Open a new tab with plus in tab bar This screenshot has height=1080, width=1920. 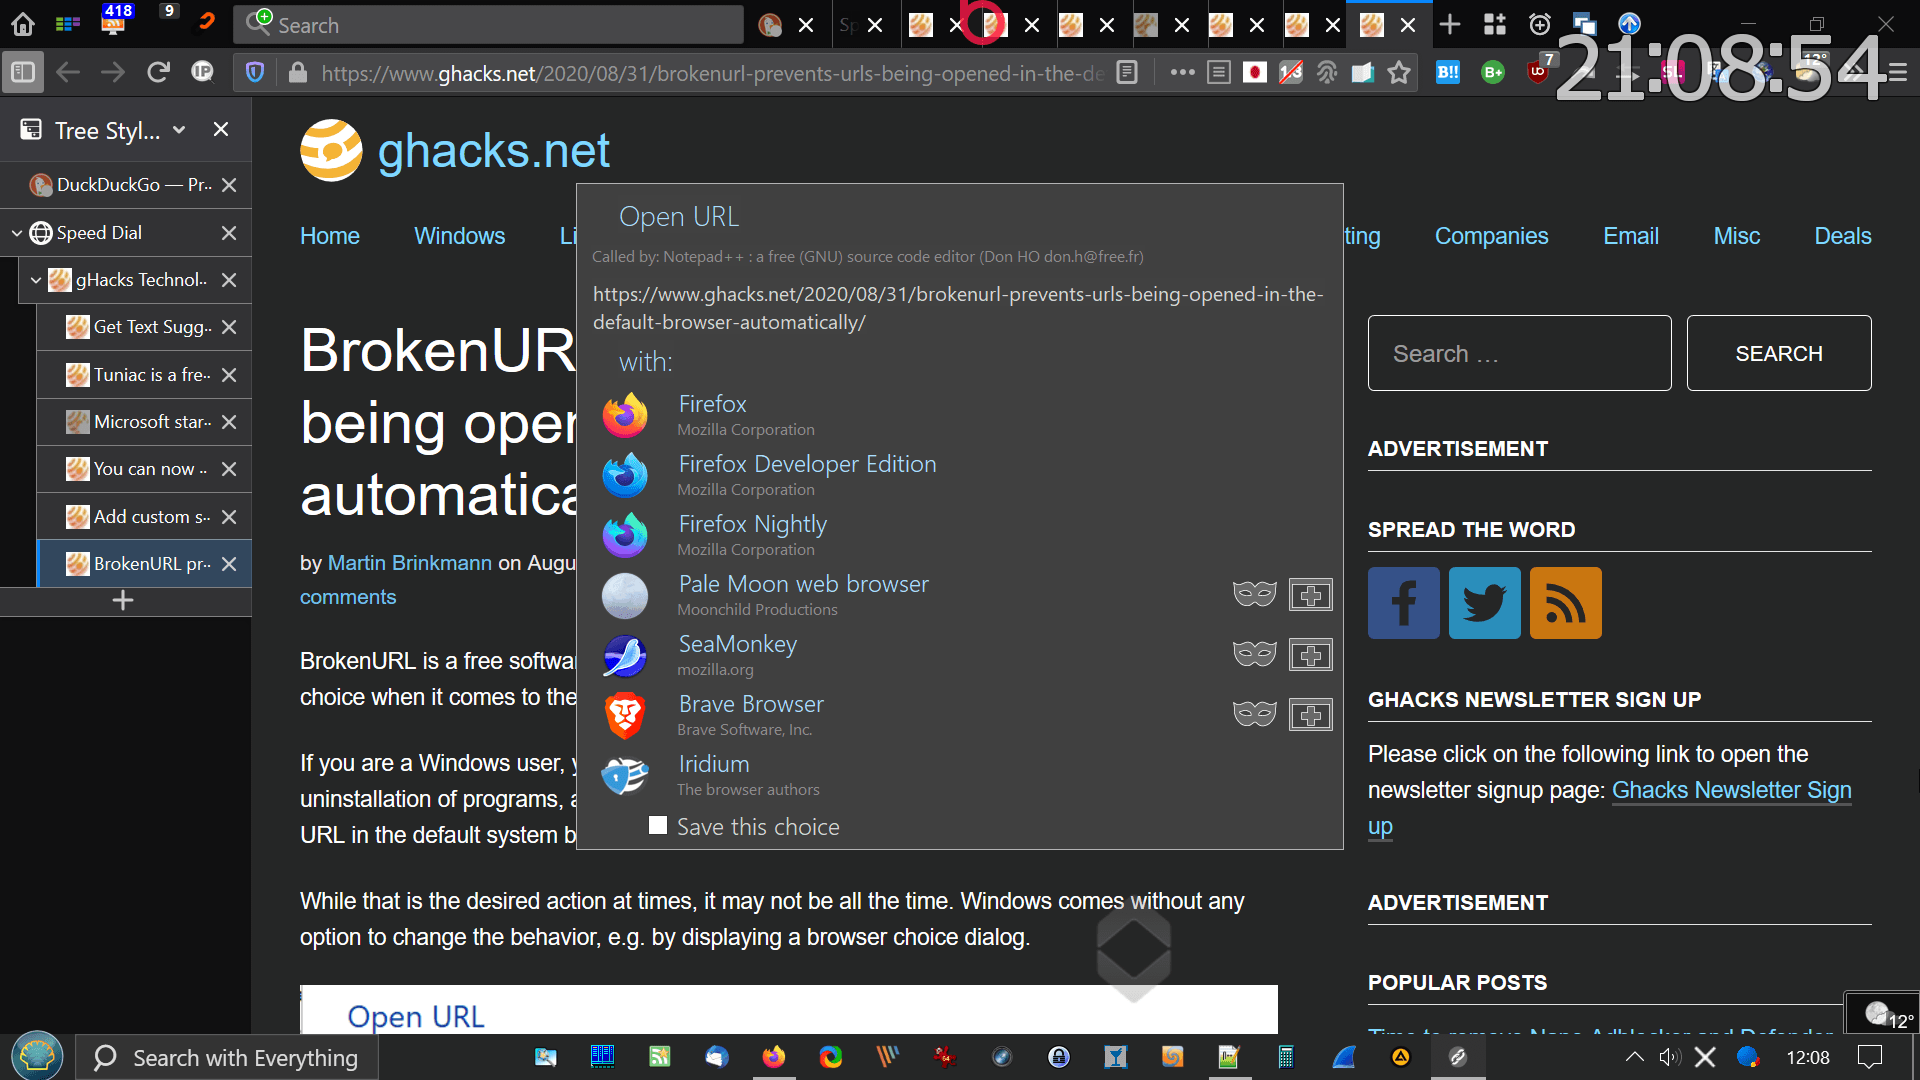(1449, 24)
